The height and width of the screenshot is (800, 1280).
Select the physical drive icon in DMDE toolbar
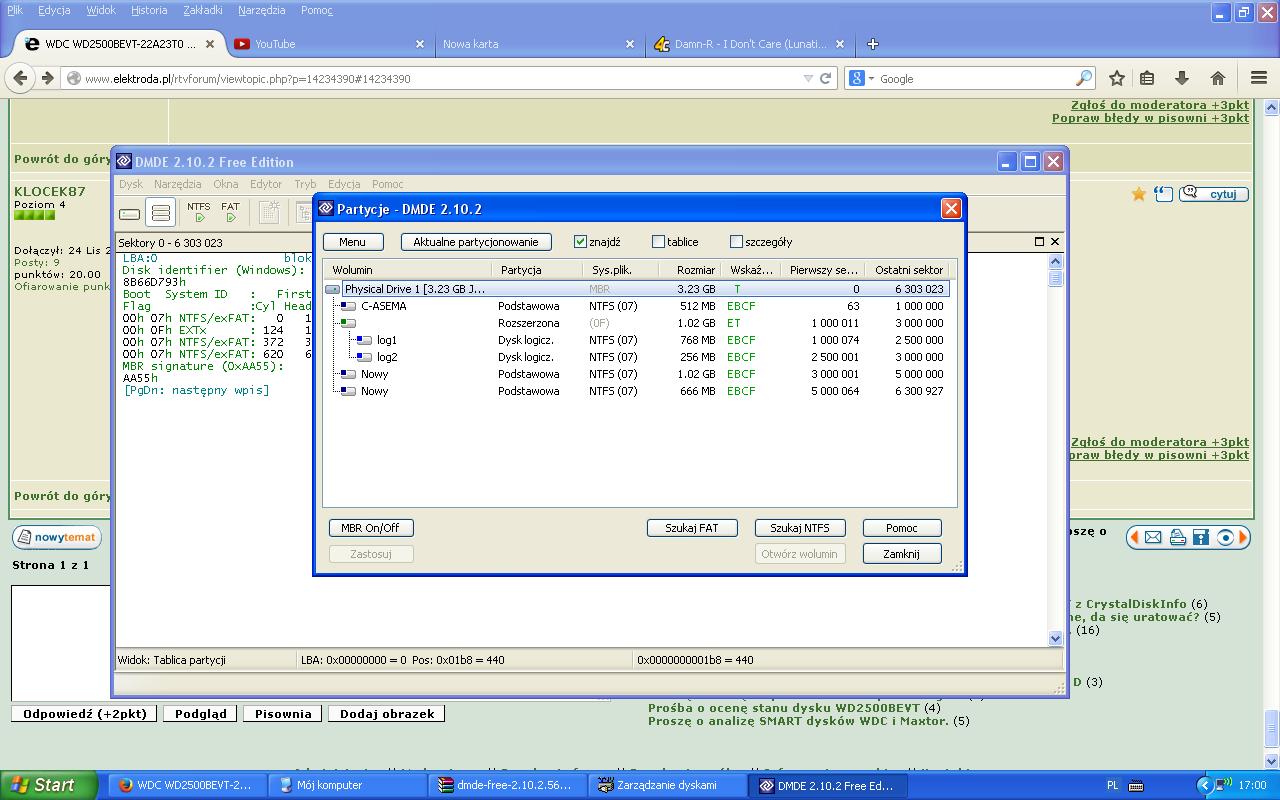click(x=129, y=213)
